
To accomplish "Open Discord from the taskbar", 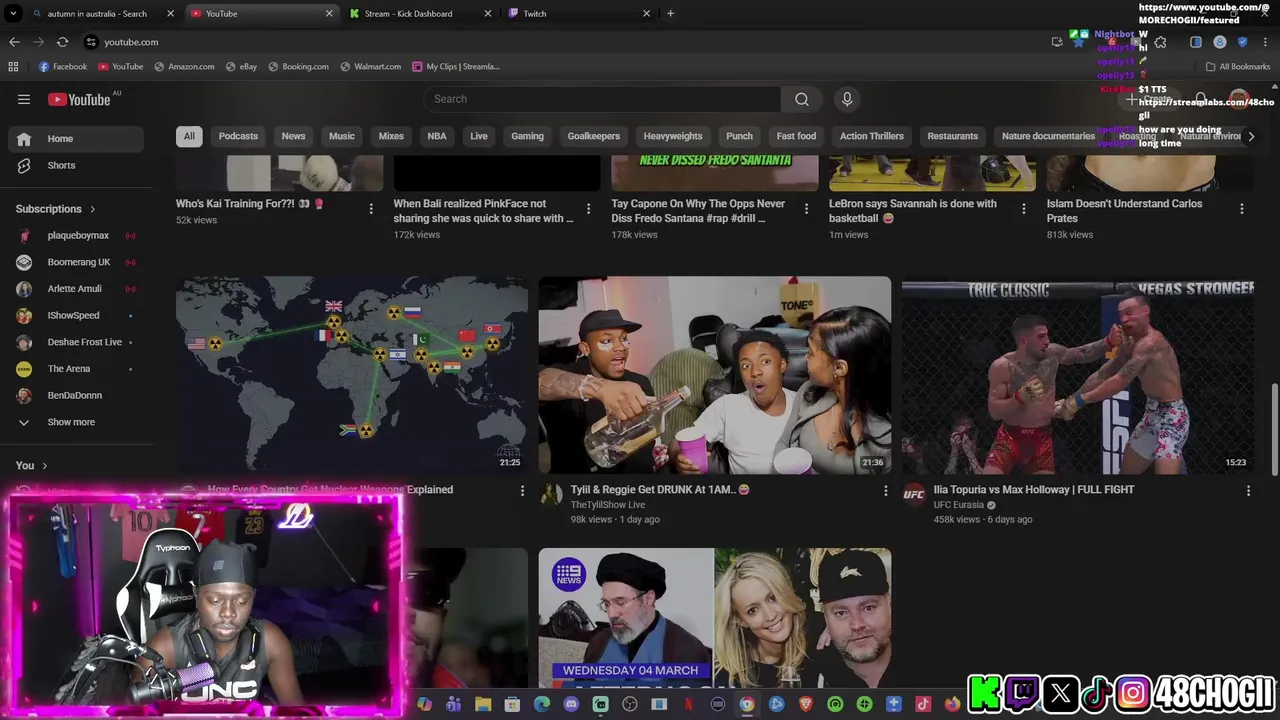I will (571, 705).
